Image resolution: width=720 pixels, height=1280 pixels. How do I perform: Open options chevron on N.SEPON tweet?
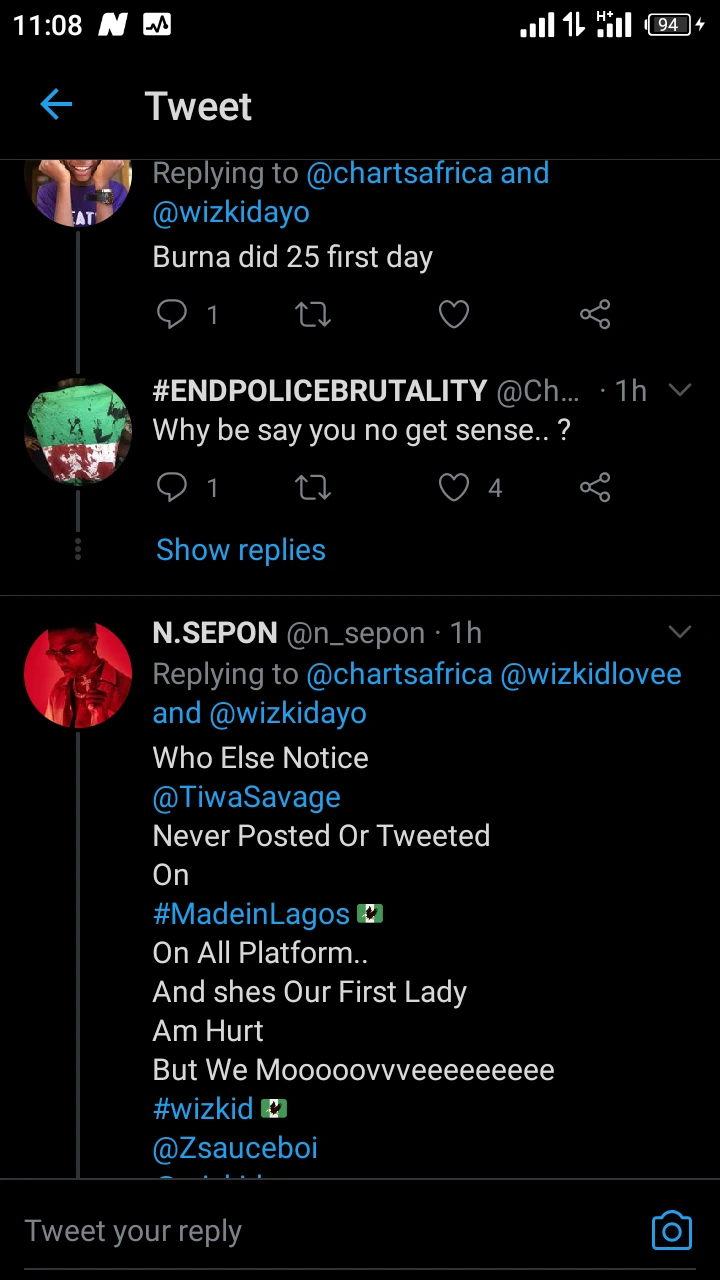[x=680, y=632]
